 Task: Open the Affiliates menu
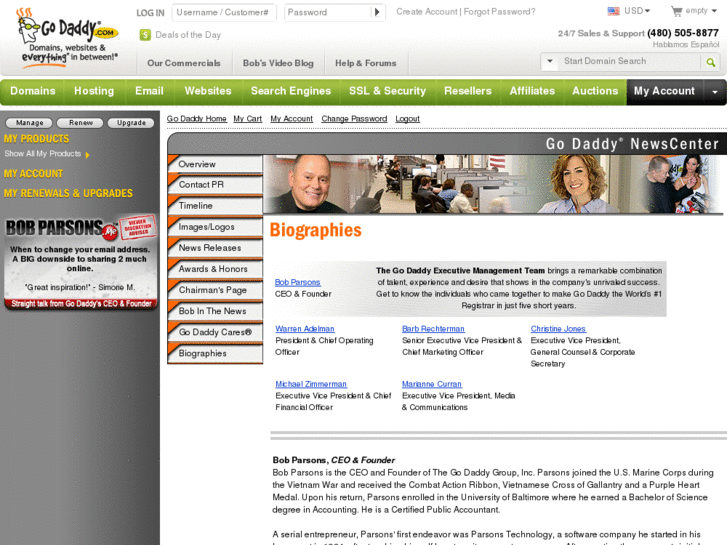click(x=532, y=91)
